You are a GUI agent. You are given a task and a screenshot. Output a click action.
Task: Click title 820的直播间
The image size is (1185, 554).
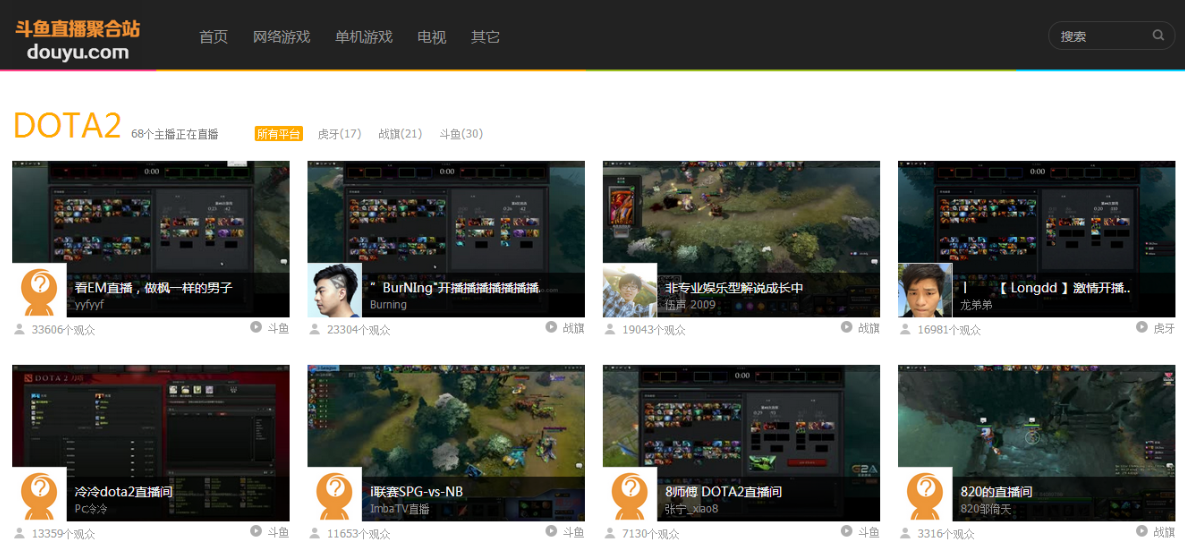[x=996, y=492]
